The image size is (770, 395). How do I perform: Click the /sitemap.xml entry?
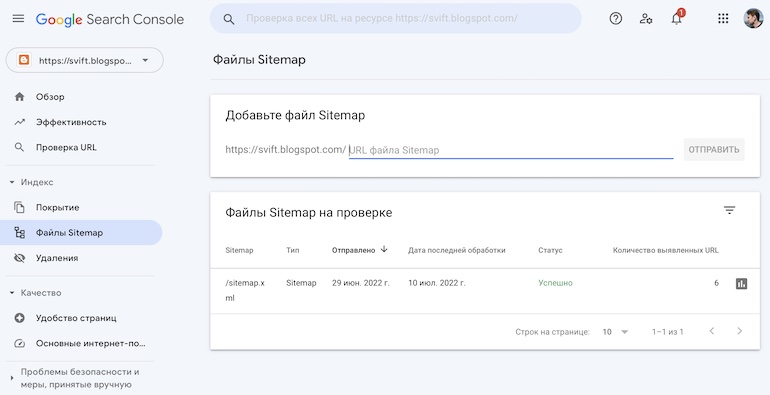(245, 290)
